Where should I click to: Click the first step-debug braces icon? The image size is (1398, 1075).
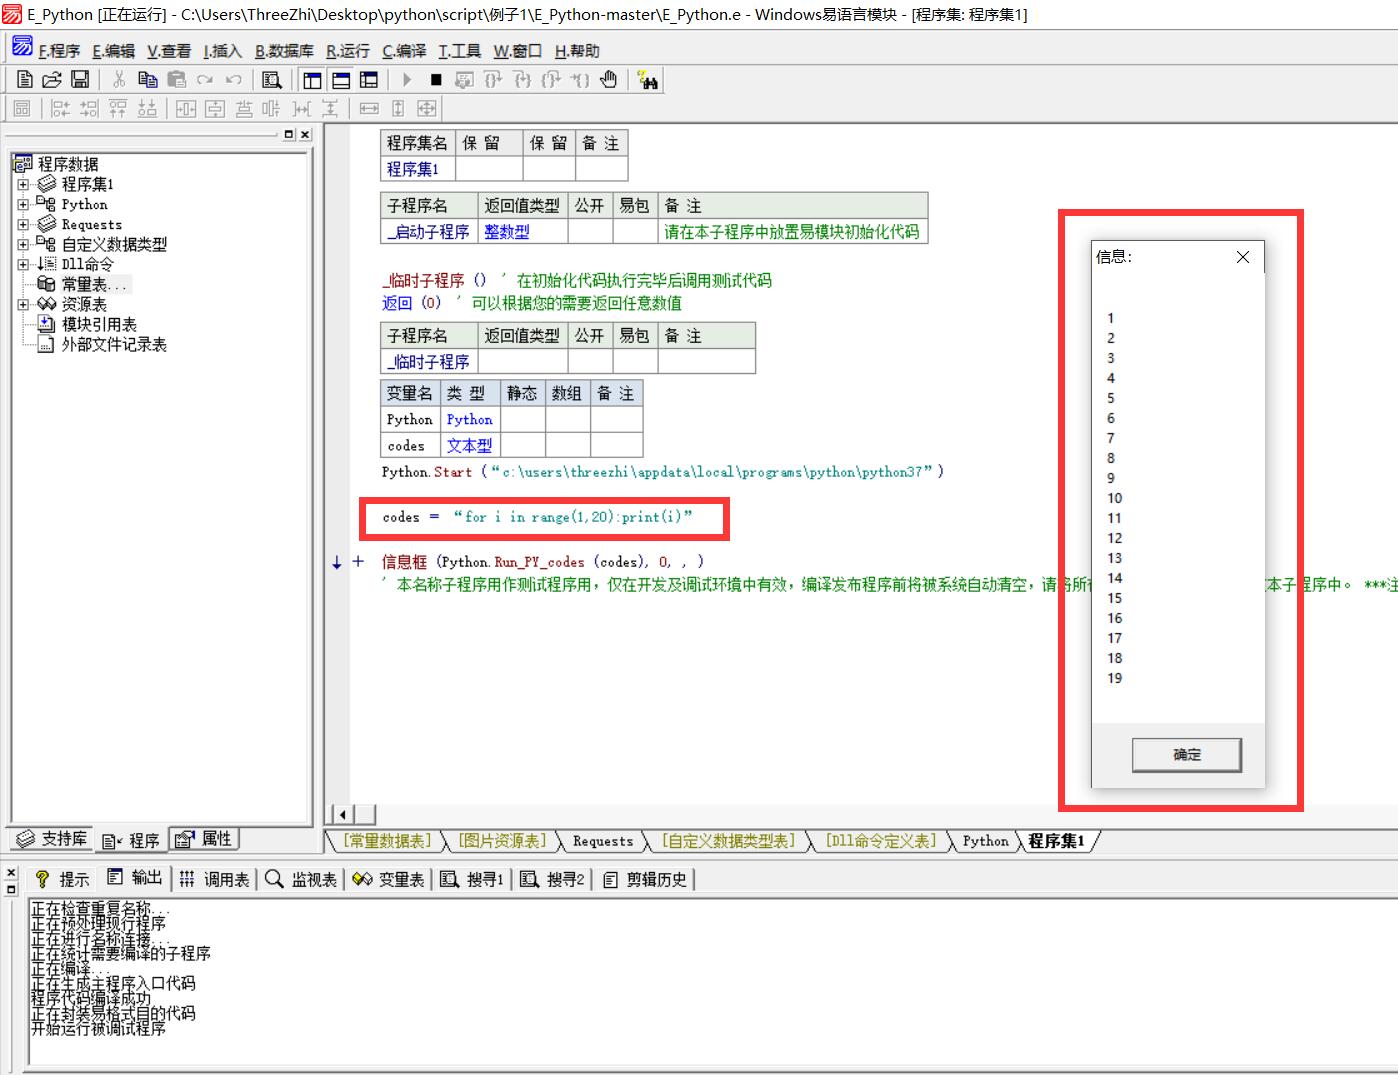click(x=493, y=80)
